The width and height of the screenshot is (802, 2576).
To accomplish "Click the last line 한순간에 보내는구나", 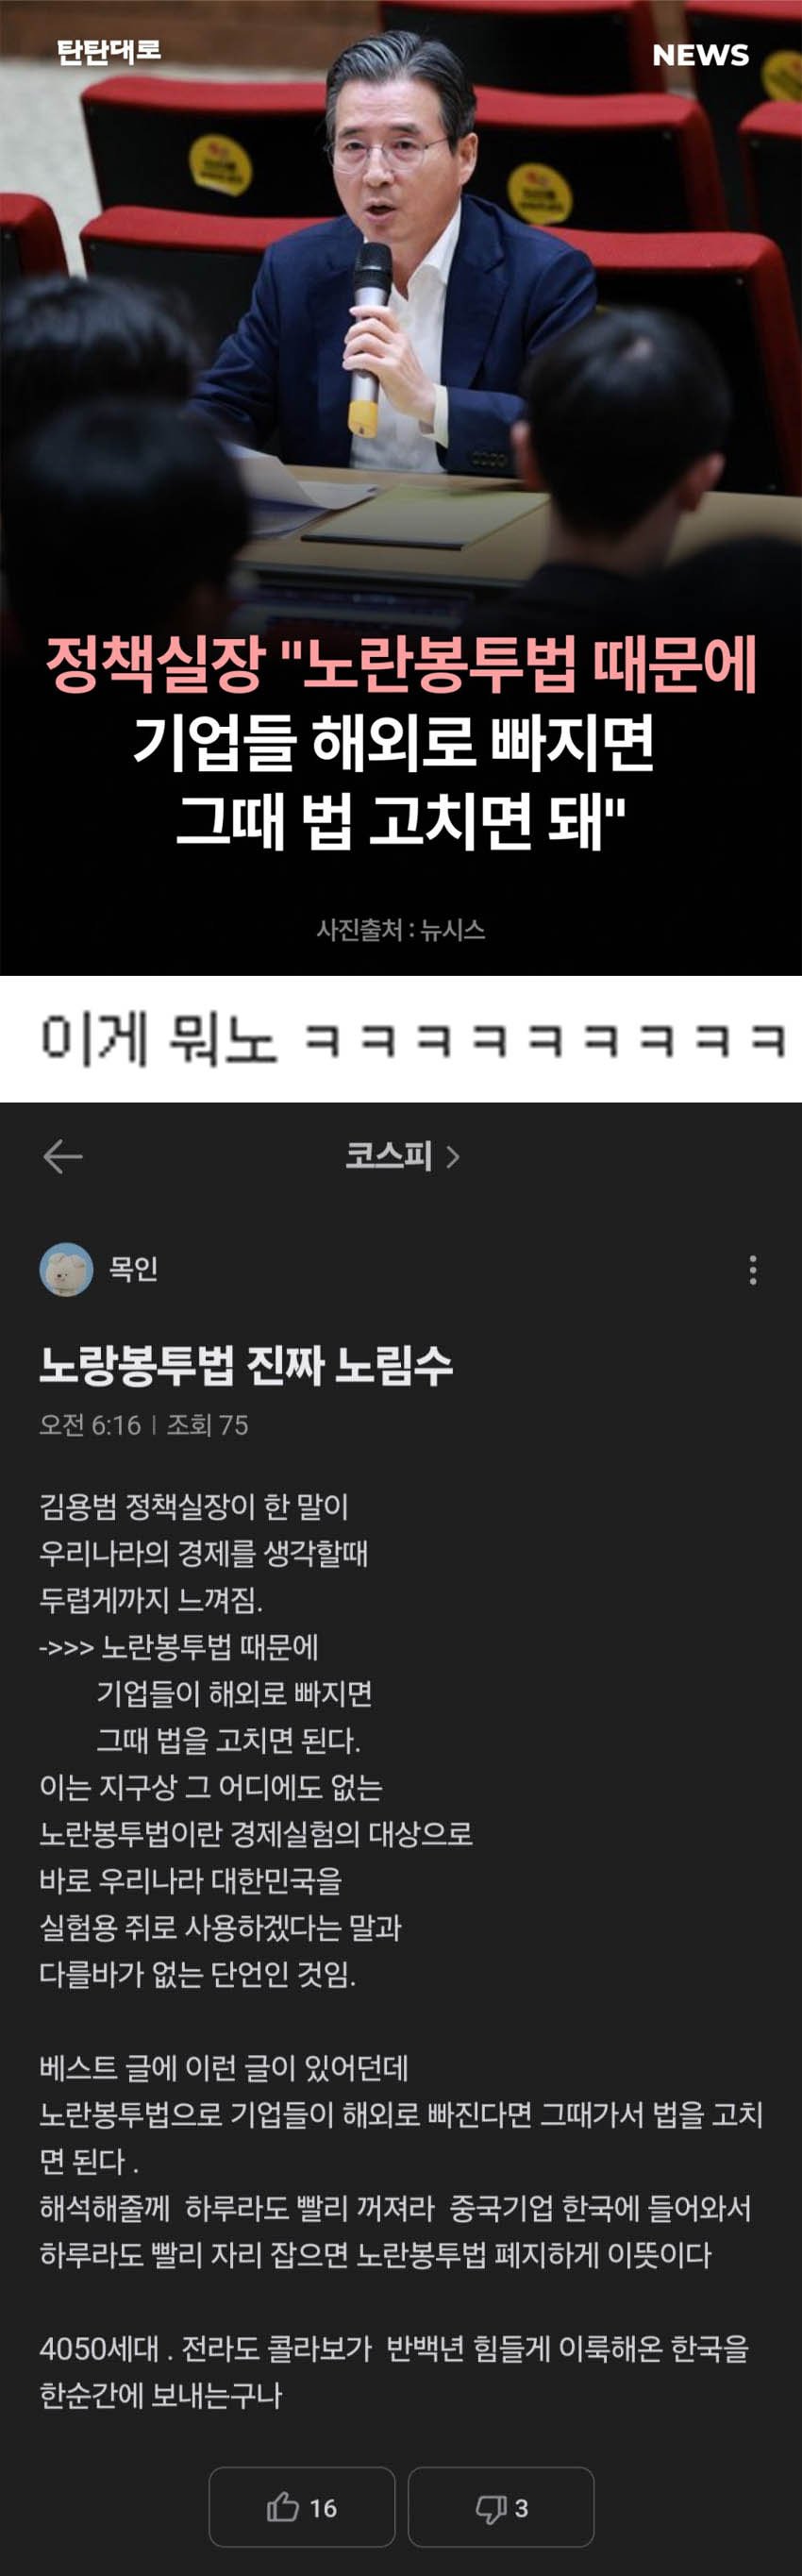I will tap(161, 2396).
